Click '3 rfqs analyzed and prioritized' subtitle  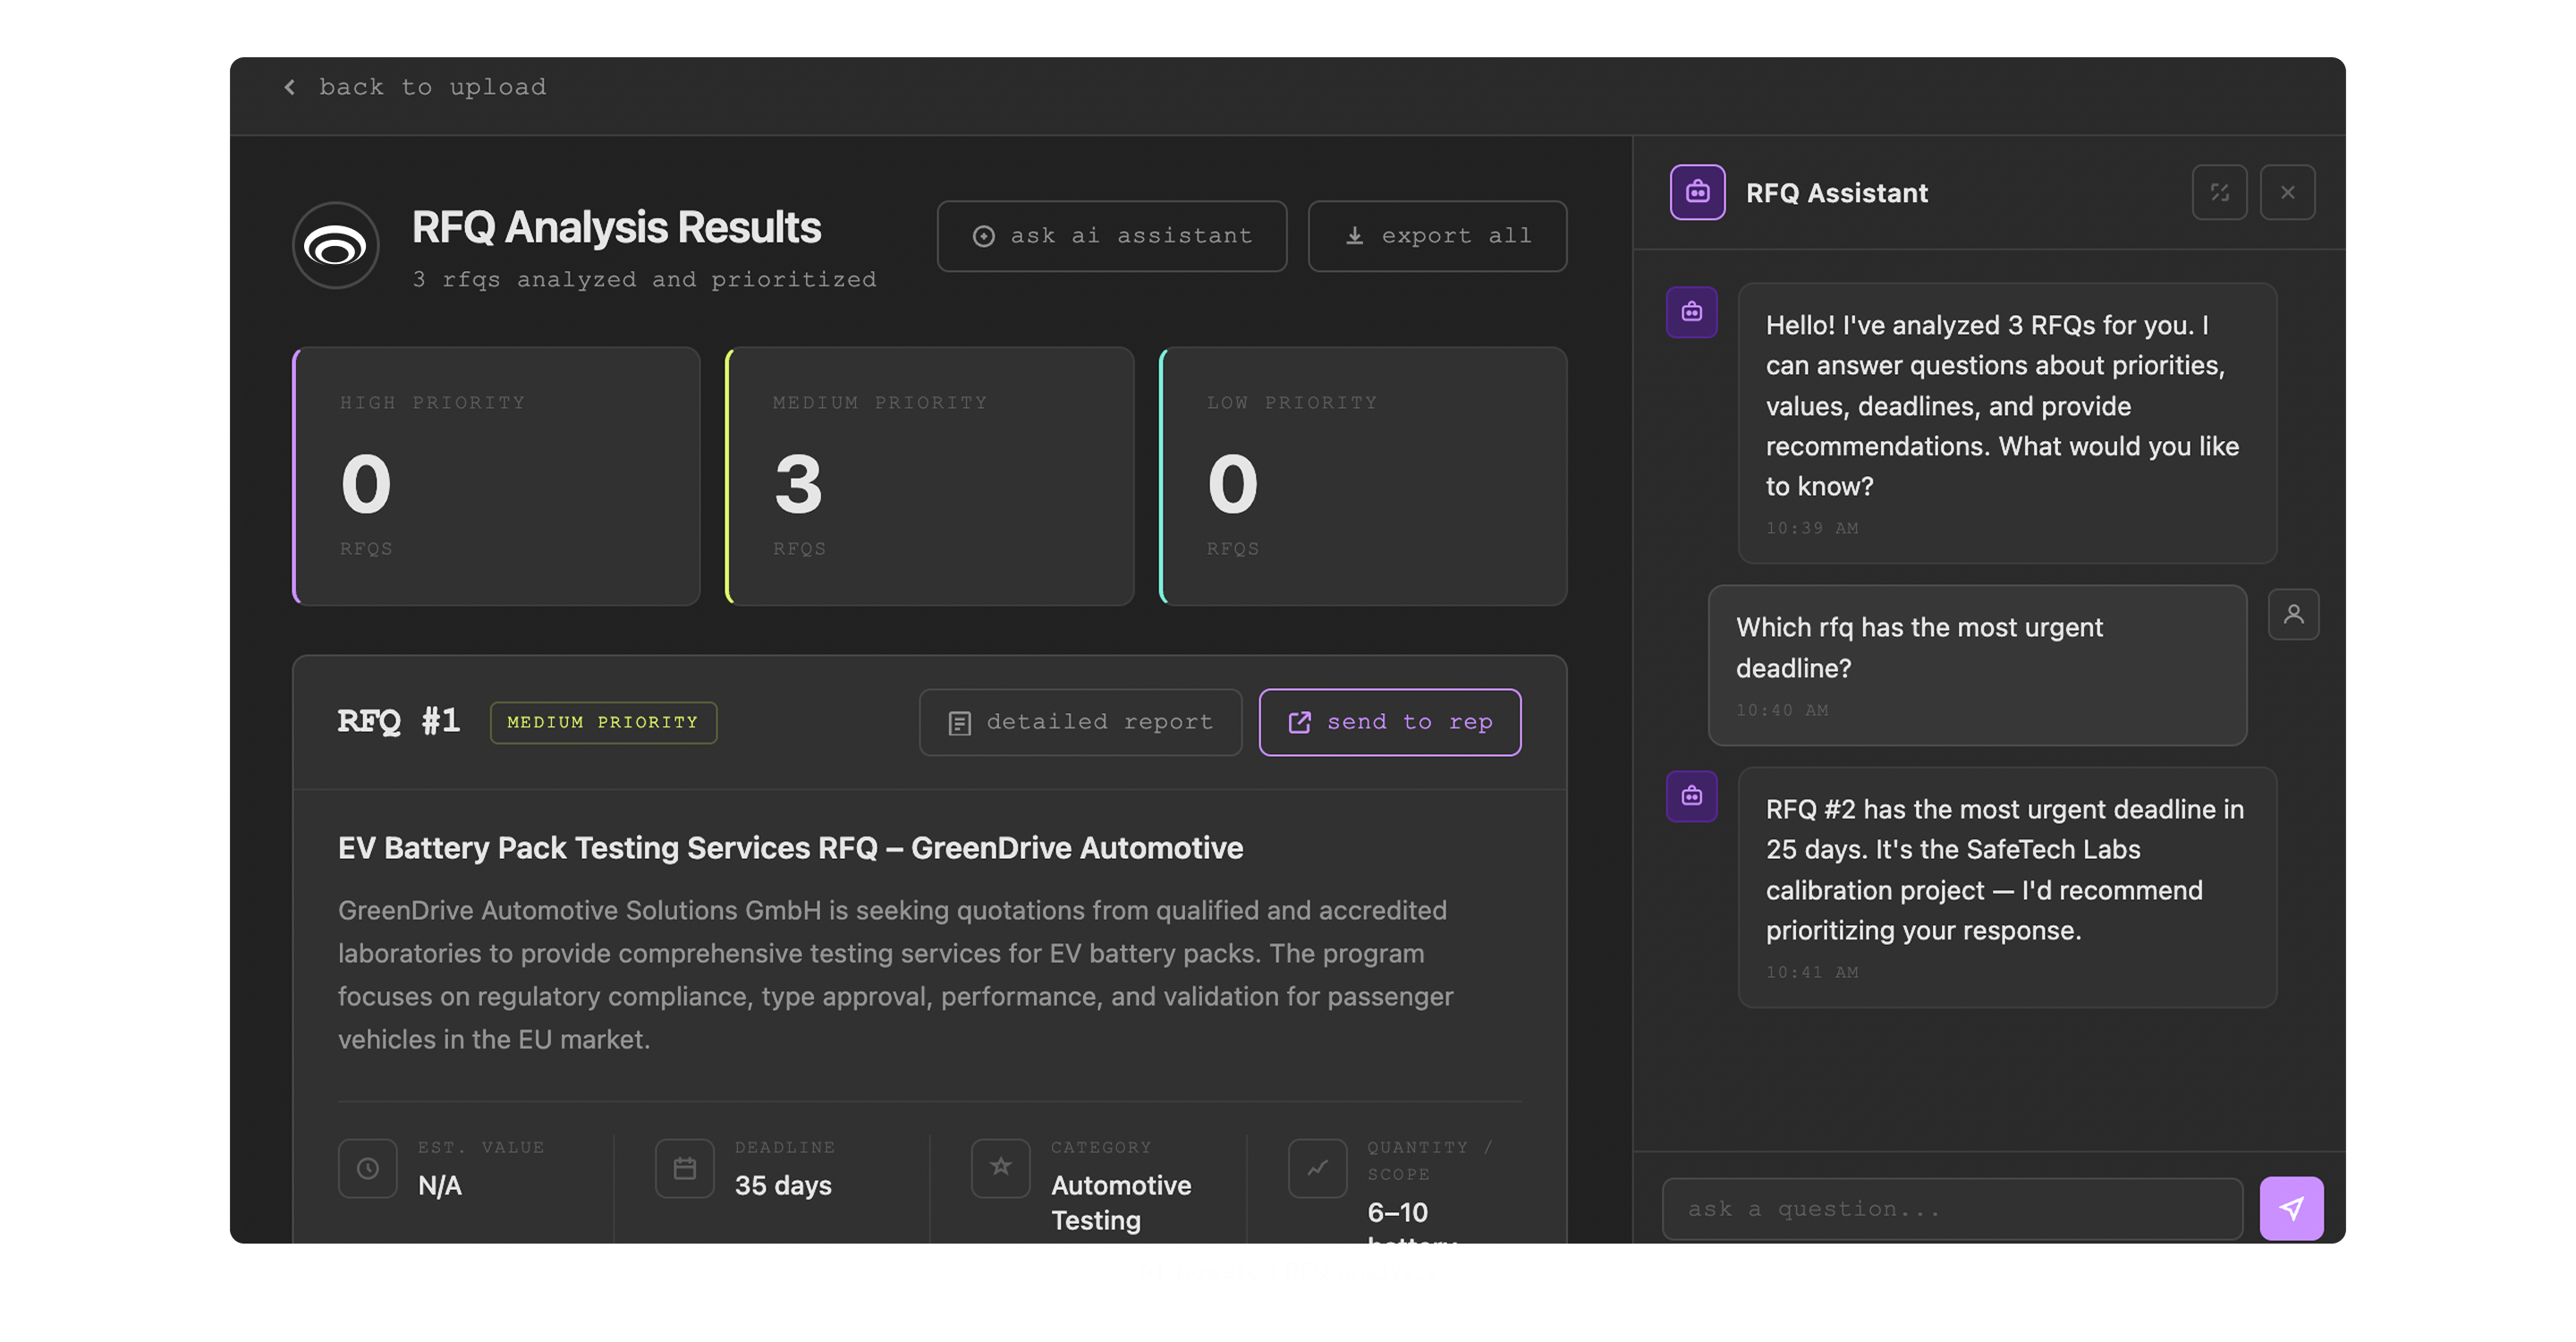[644, 280]
